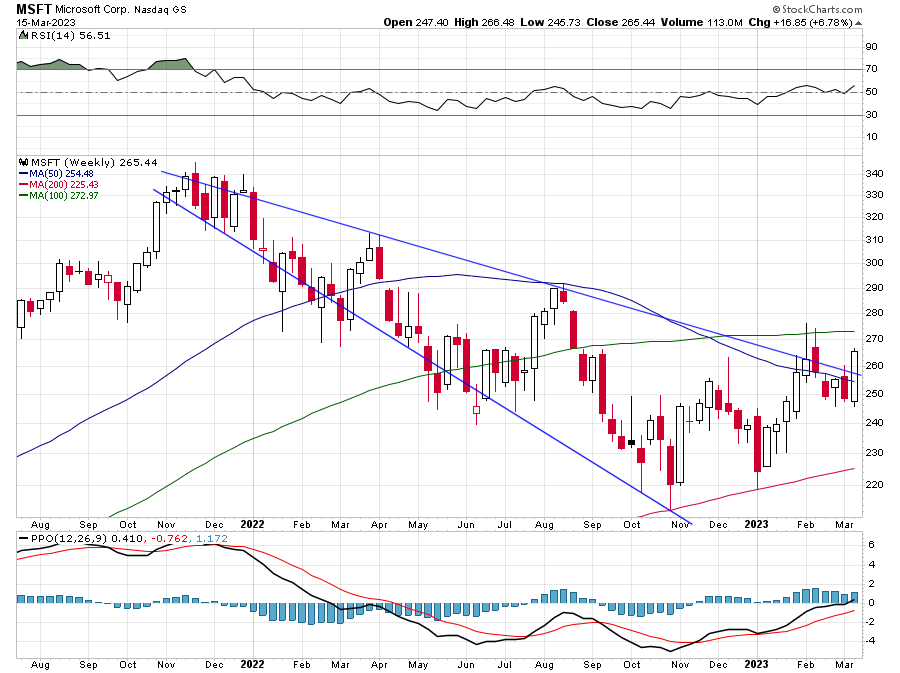Click the -4 label on PPO axis
The image size is (900, 673).
tap(870, 640)
